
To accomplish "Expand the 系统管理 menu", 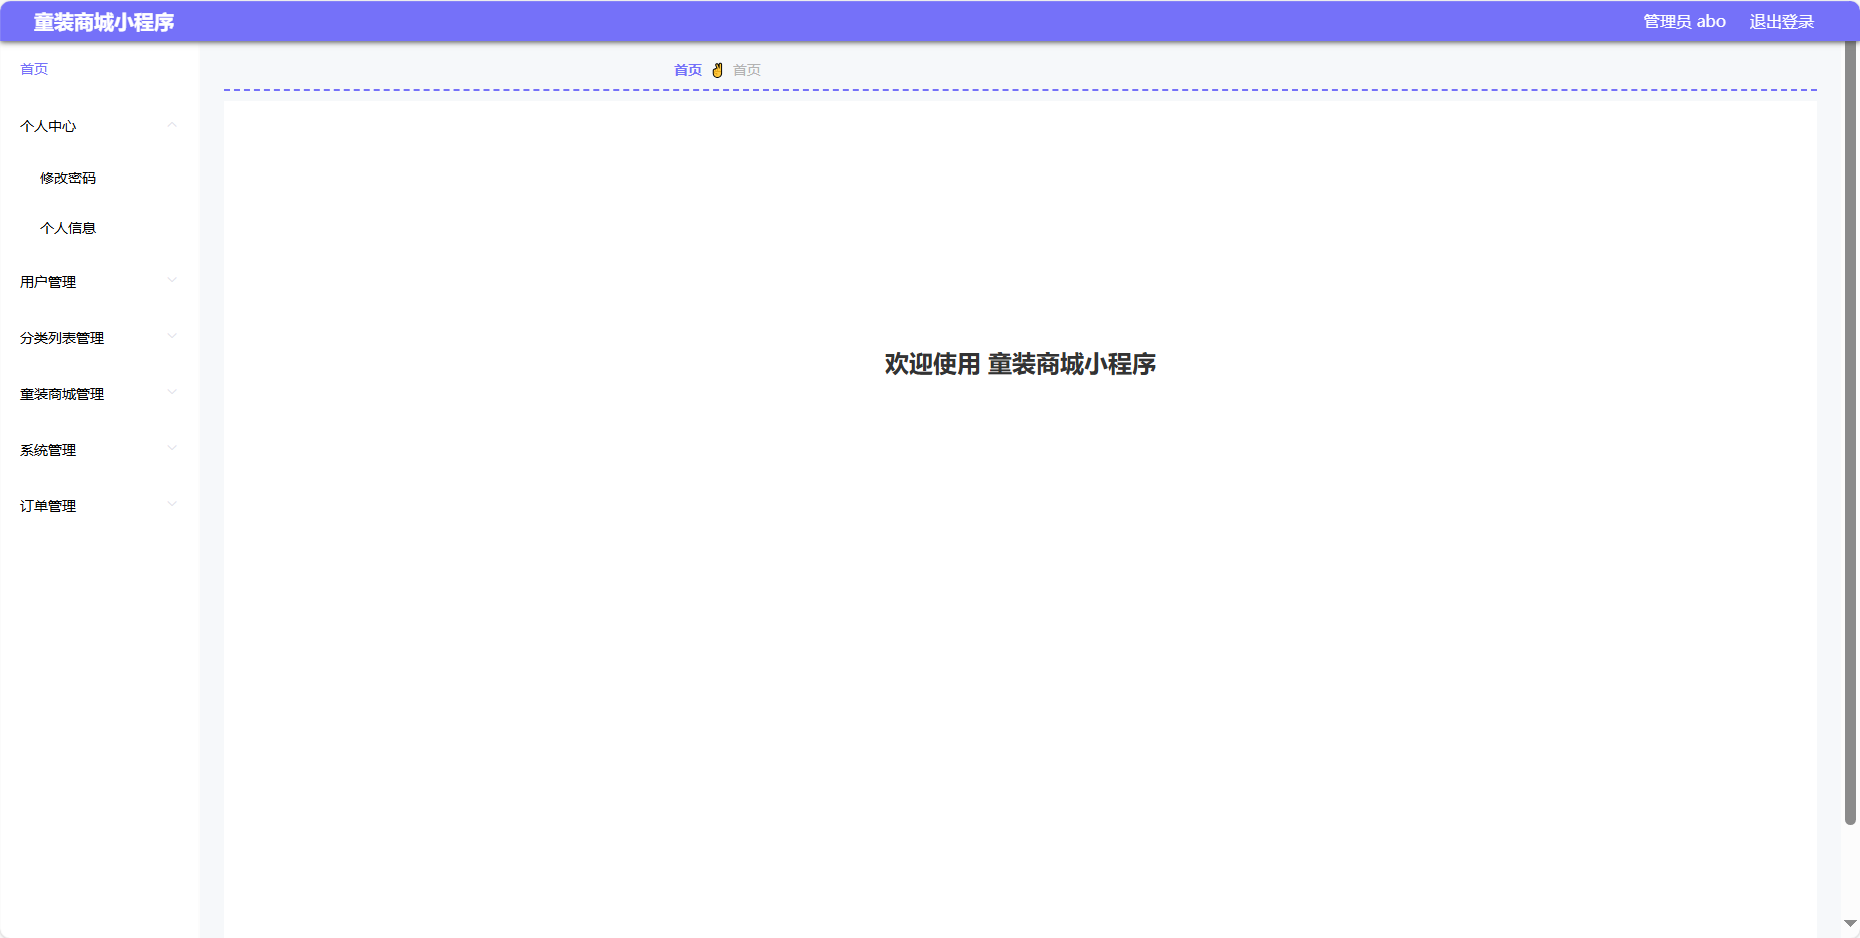I will click(x=99, y=450).
